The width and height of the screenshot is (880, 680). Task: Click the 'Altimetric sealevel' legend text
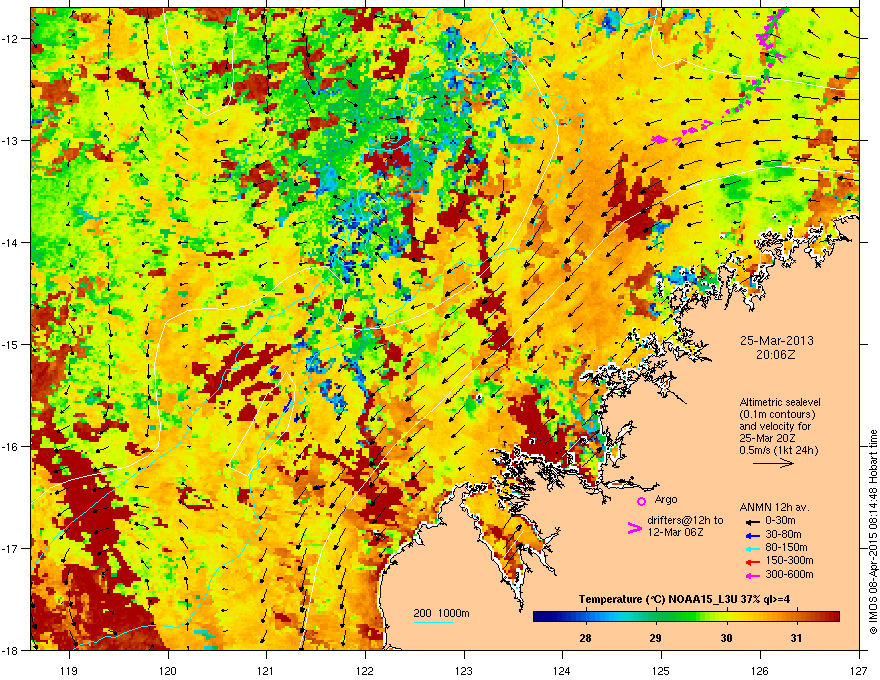coord(780,402)
